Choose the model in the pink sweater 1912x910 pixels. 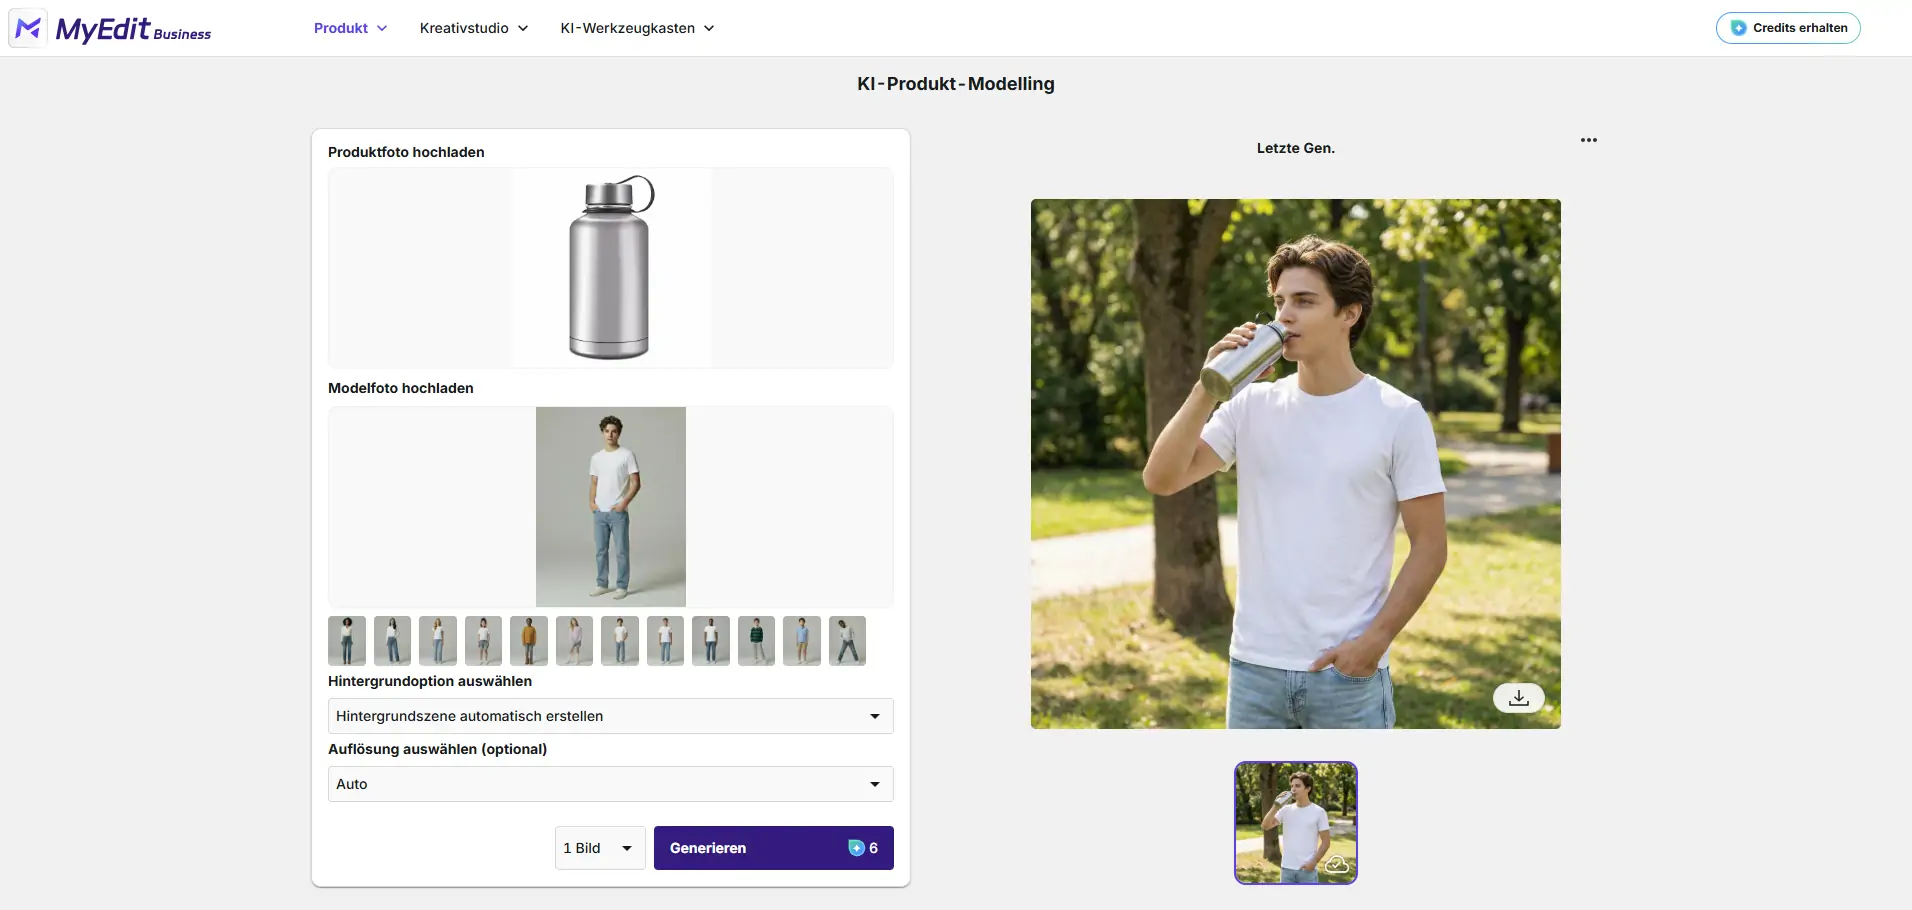(x=574, y=641)
